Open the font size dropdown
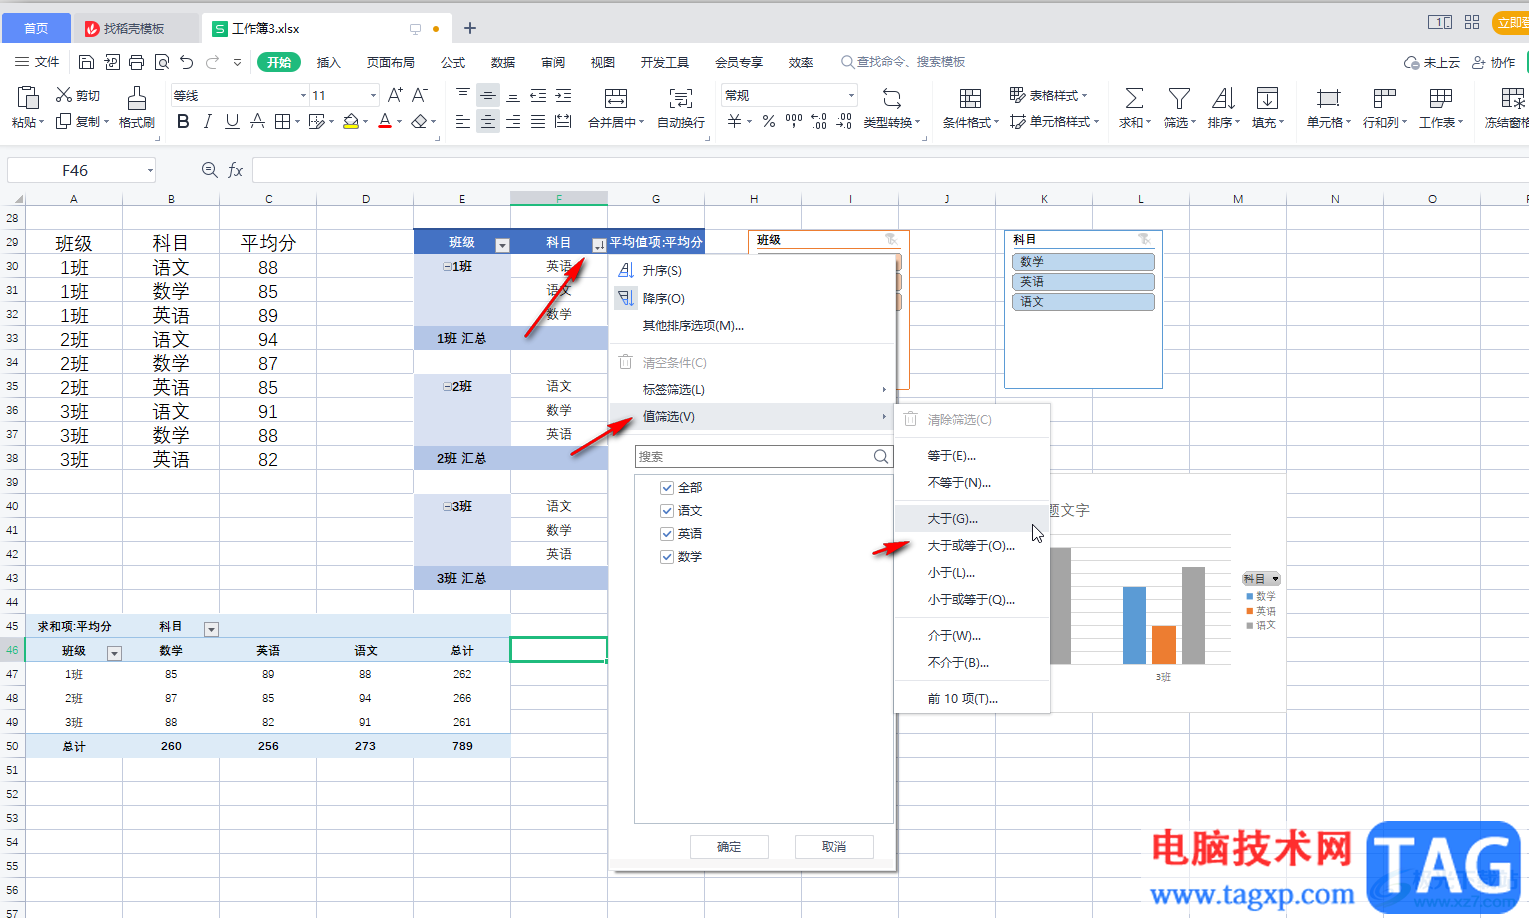 [373, 95]
